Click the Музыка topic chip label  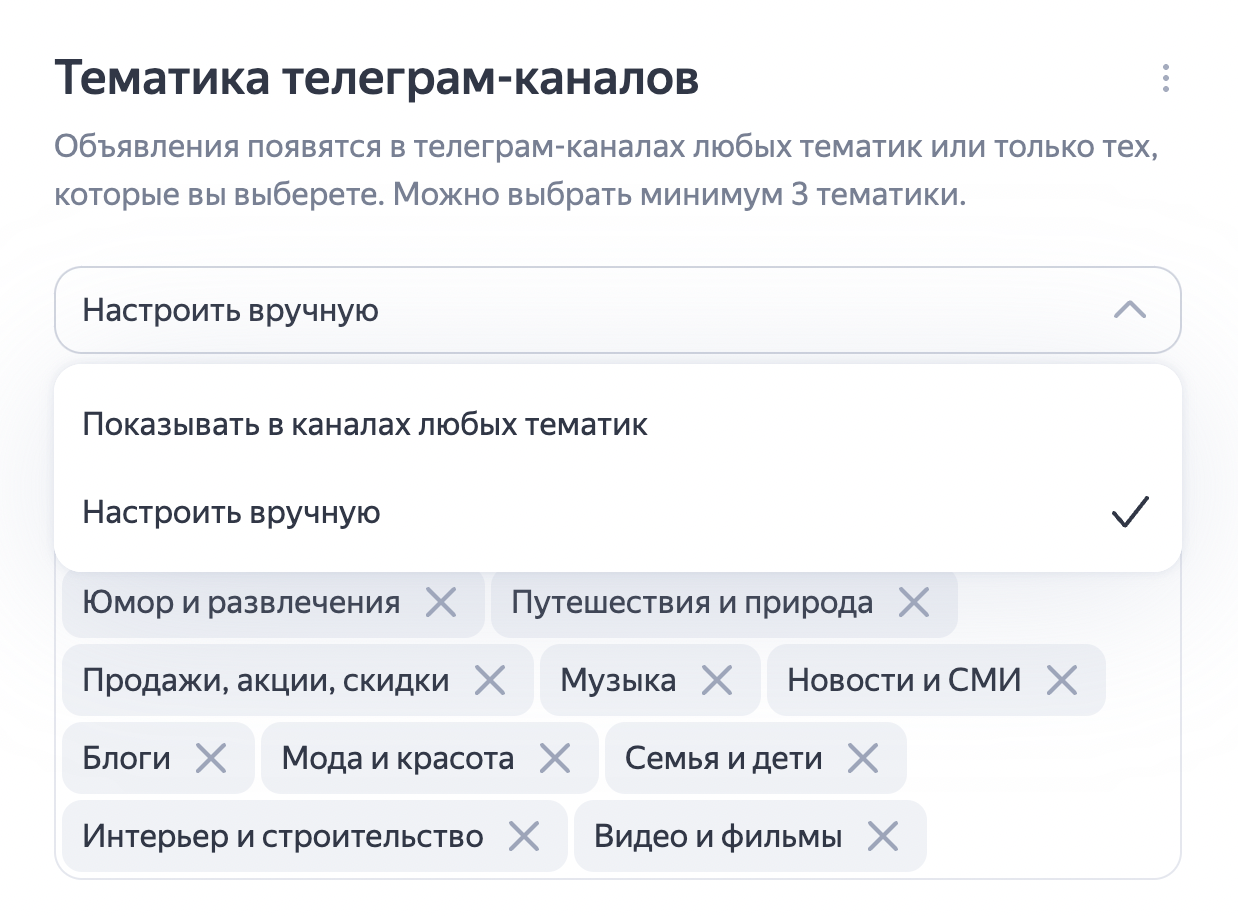[618, 681]
